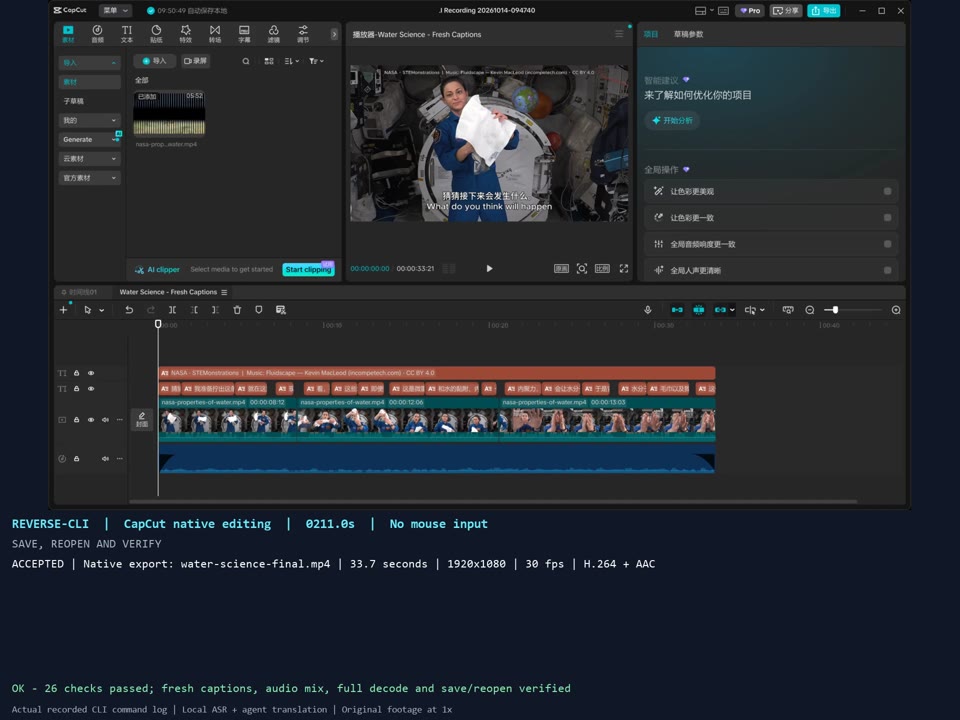
Task: Expand the 官方素材 sidebar section
Action: [89, 178]
